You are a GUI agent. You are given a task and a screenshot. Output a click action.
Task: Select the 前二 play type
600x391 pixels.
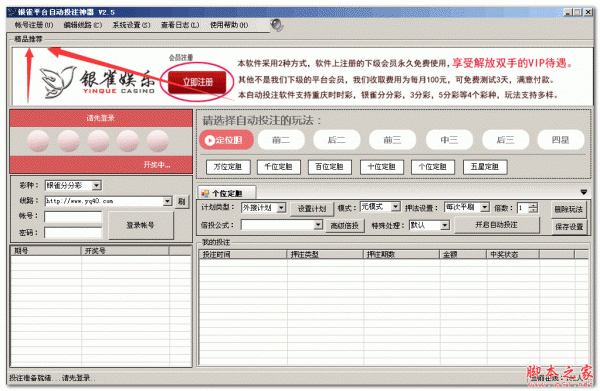click(281, 140)
